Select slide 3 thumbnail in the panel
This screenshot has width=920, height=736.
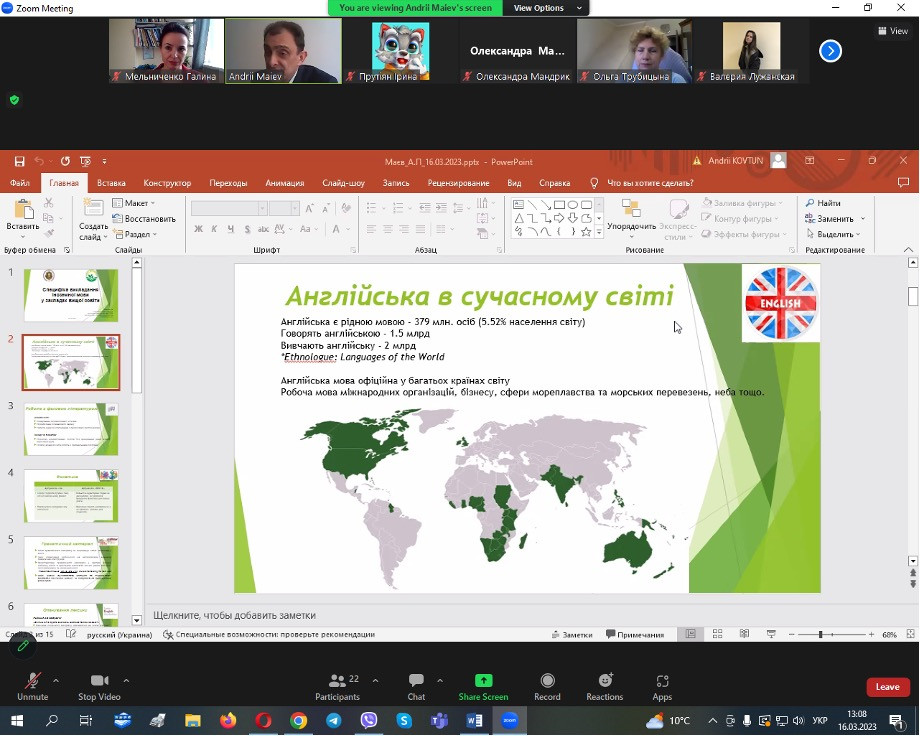71,428
